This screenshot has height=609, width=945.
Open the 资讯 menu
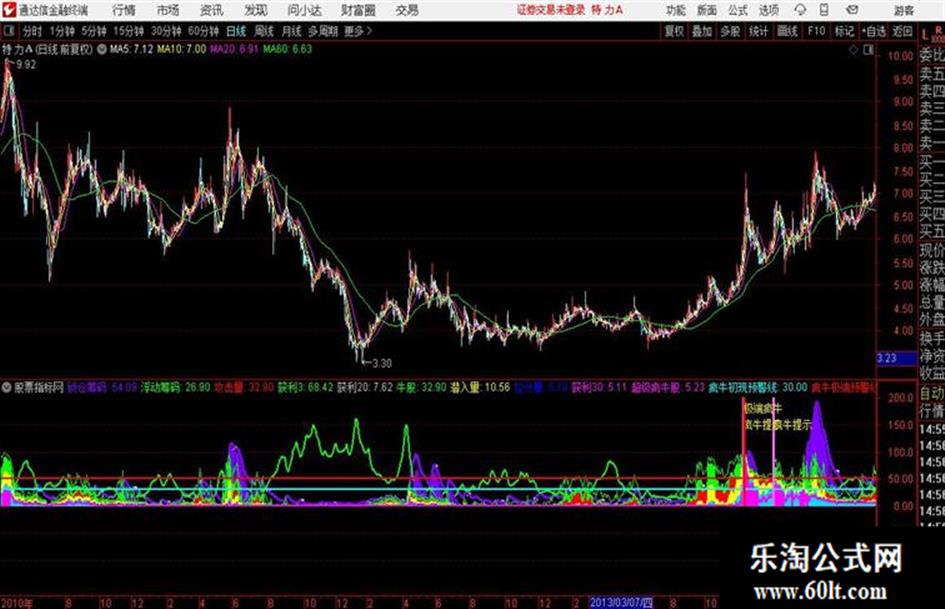coord(212,10)
